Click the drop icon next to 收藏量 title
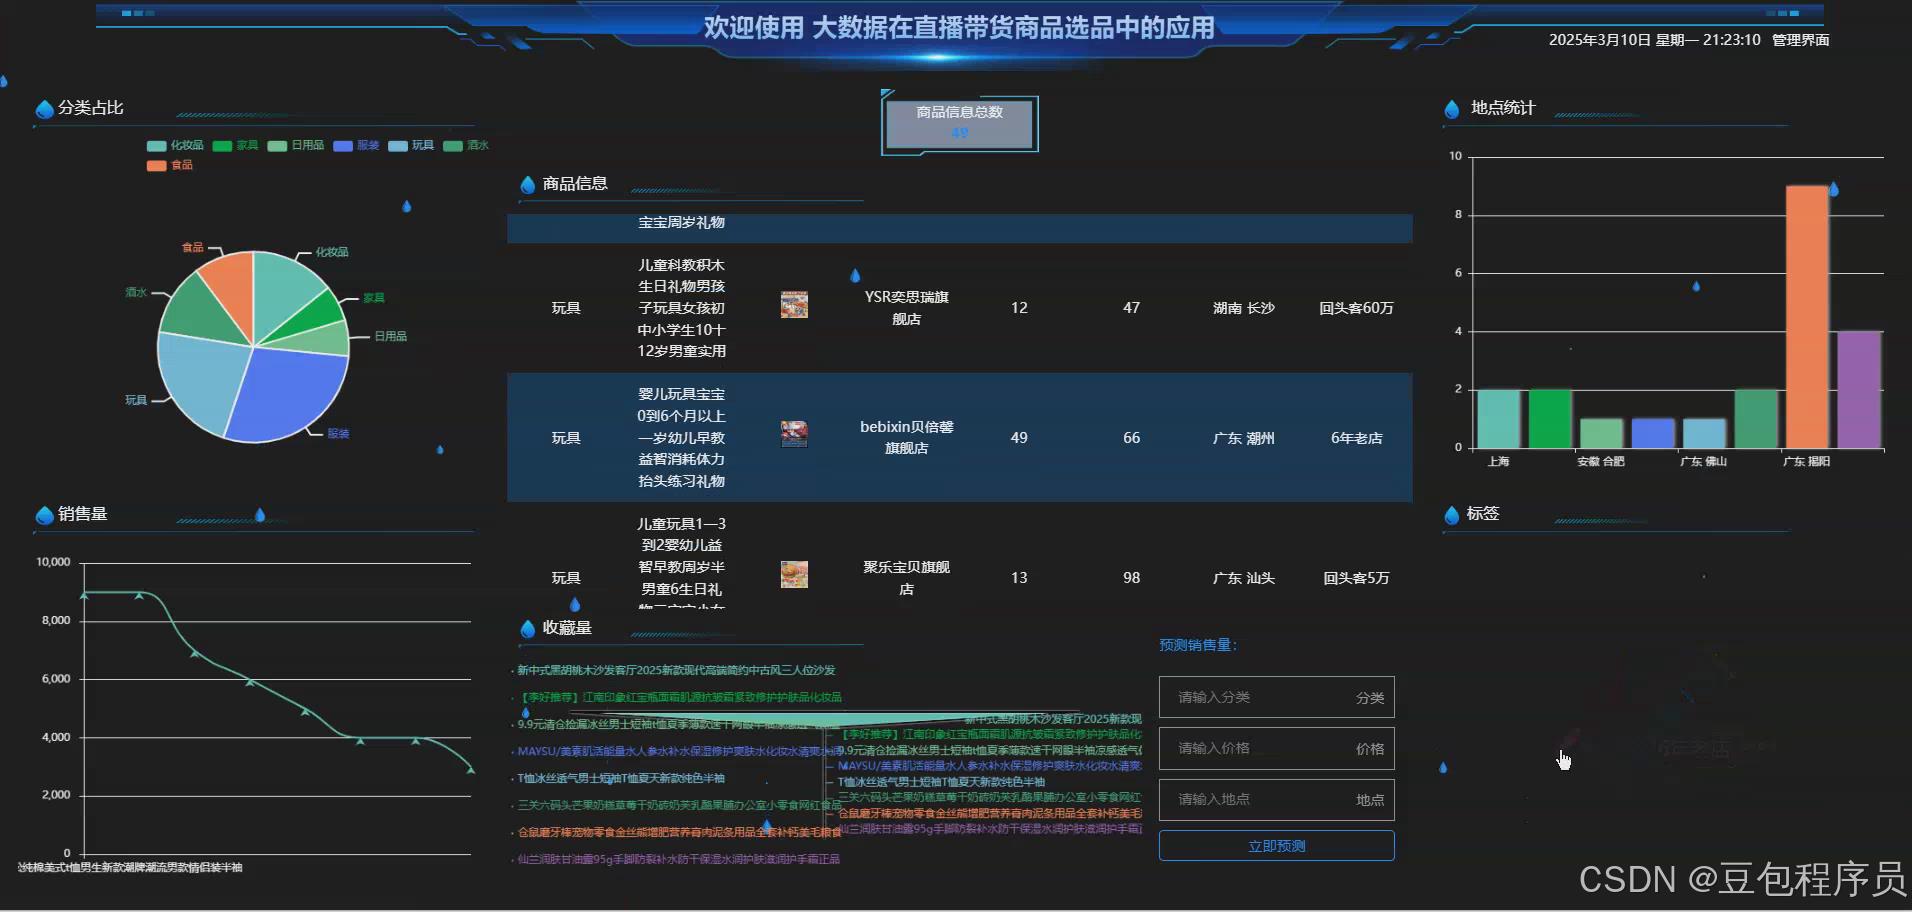This screenshot has height=912, width=1912. (528, 628)
